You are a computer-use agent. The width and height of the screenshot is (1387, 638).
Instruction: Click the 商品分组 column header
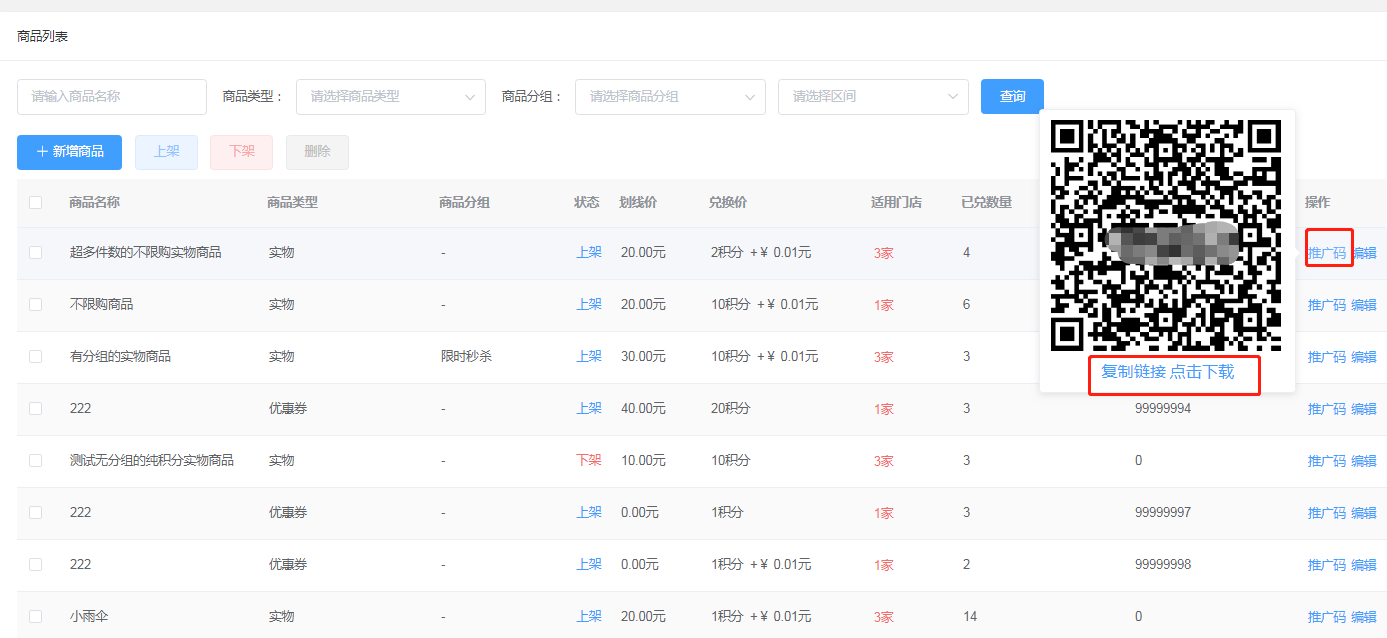pyautogui.click(x=465, y=202)
